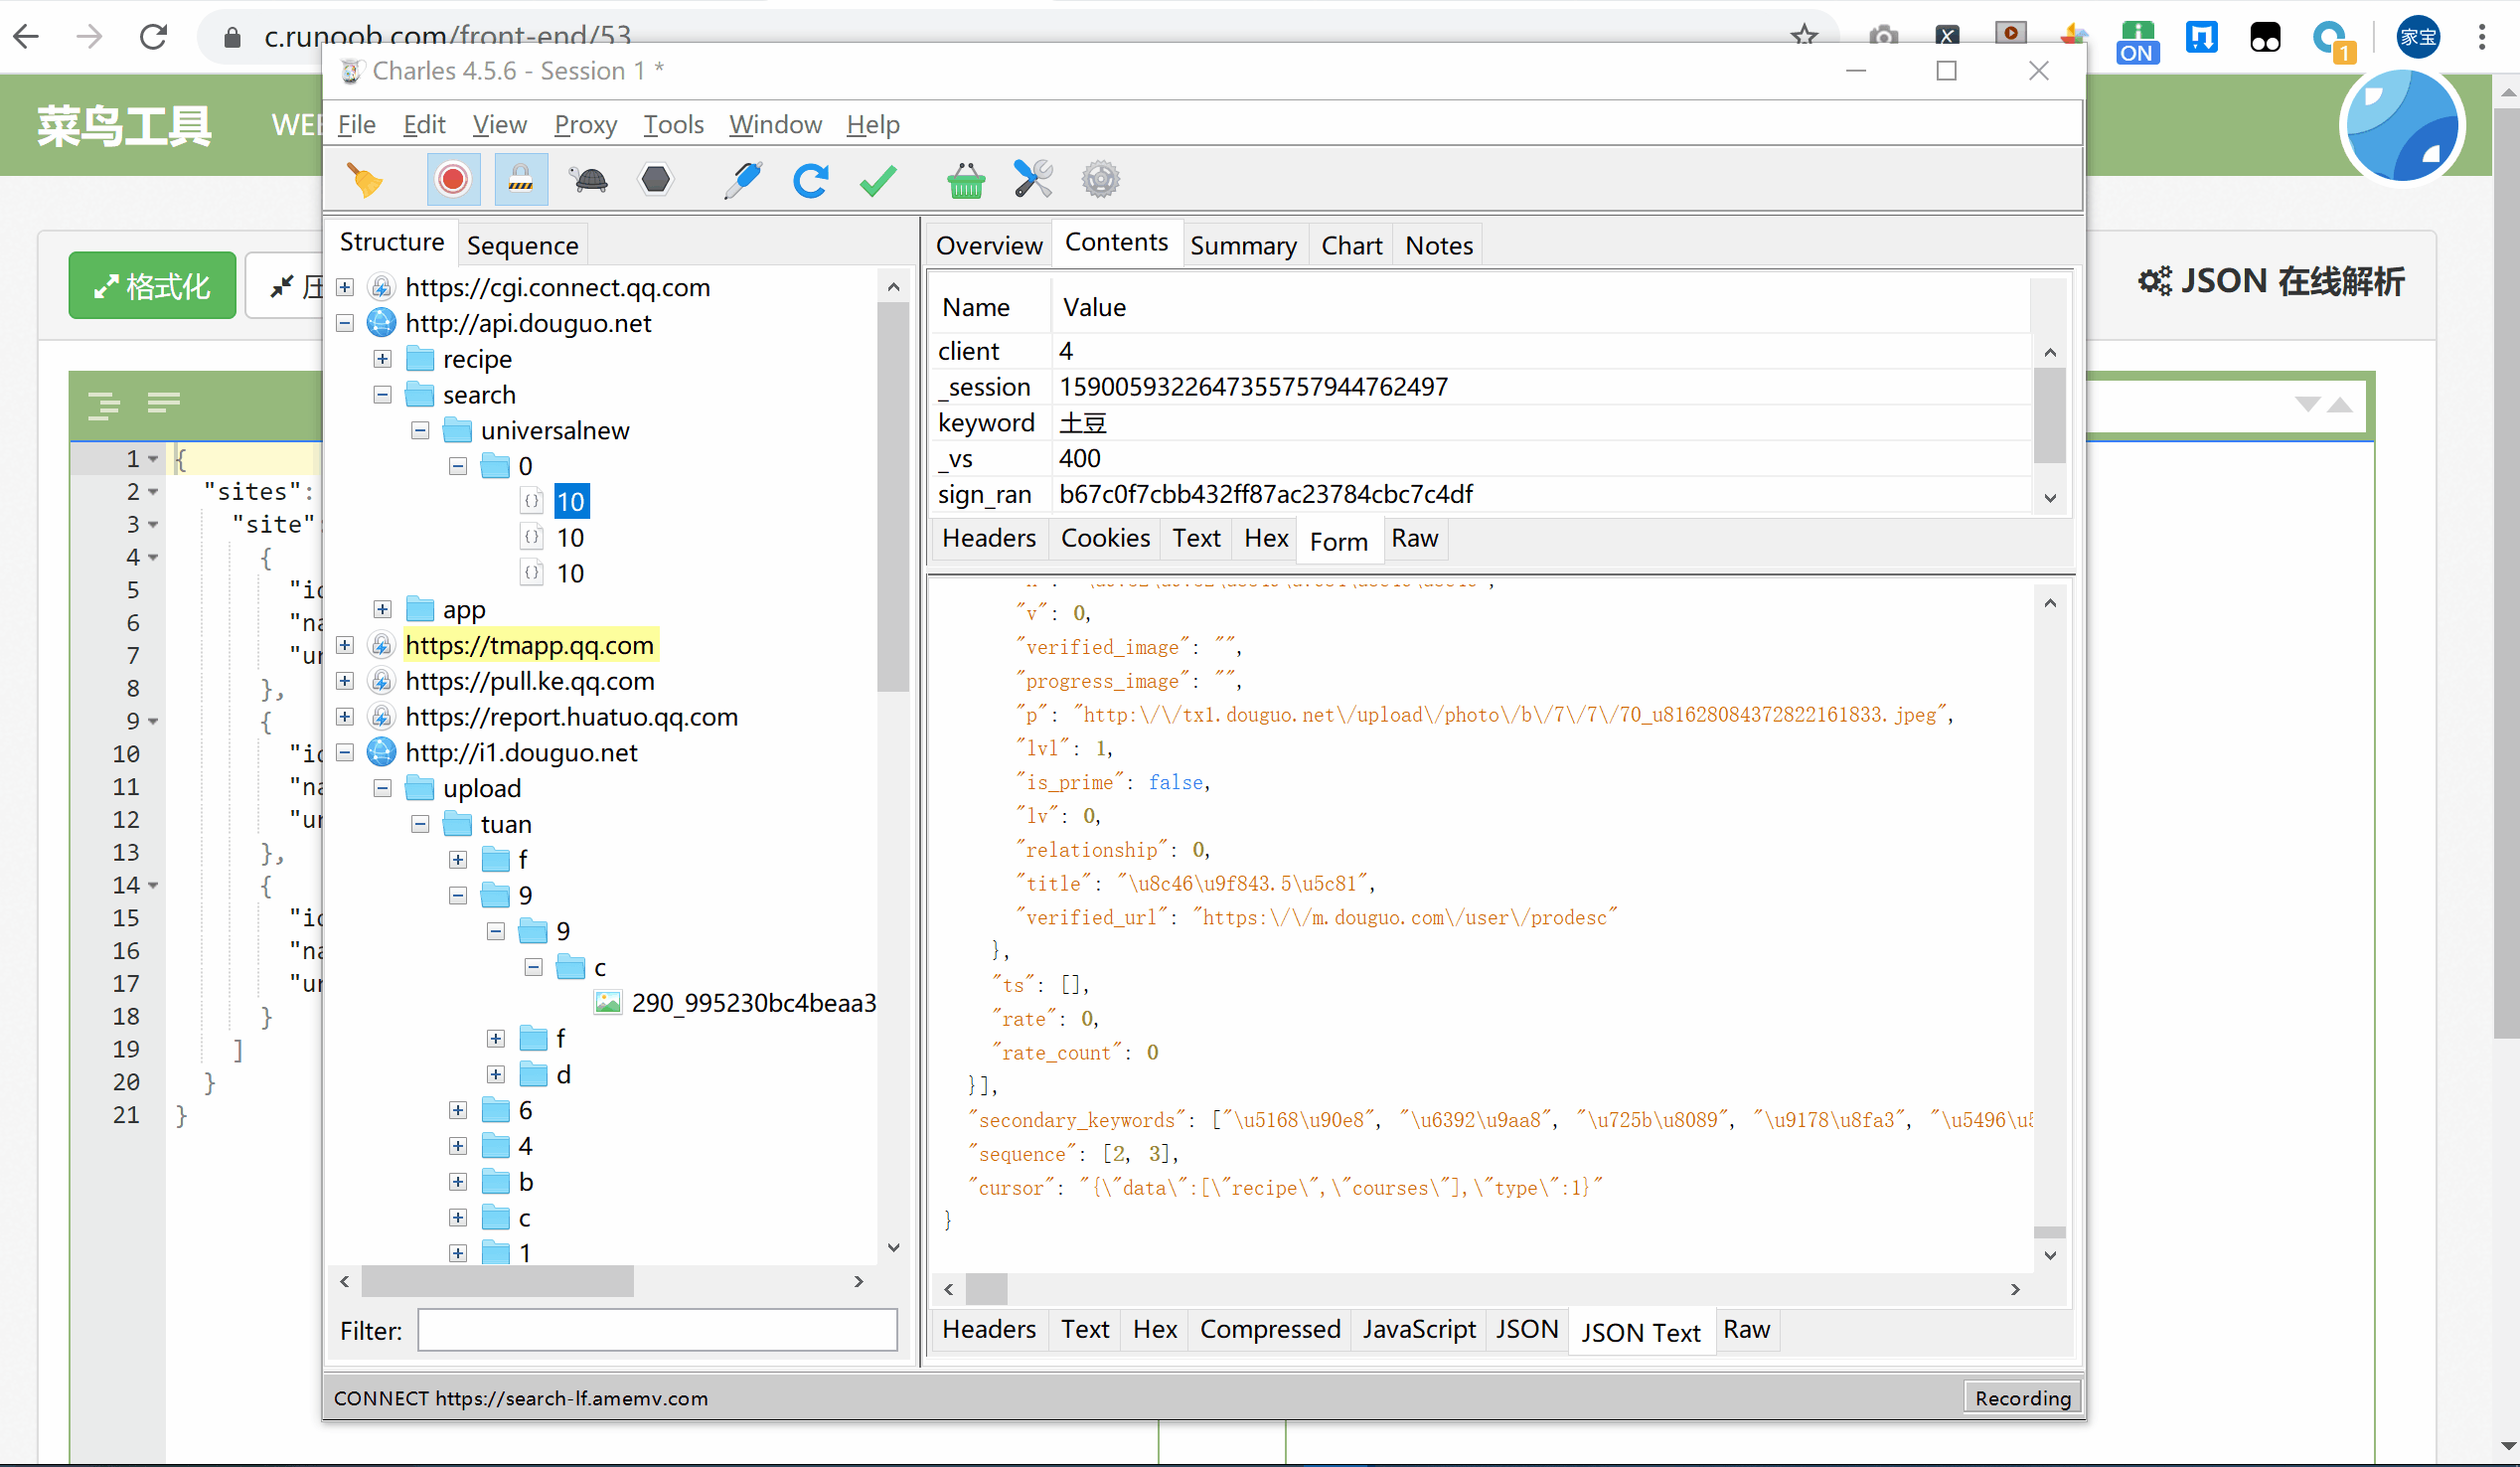Screen dimensions: 2520x1467
Task: Click the blue Repeat request icon
Action: tap(810, 181)
